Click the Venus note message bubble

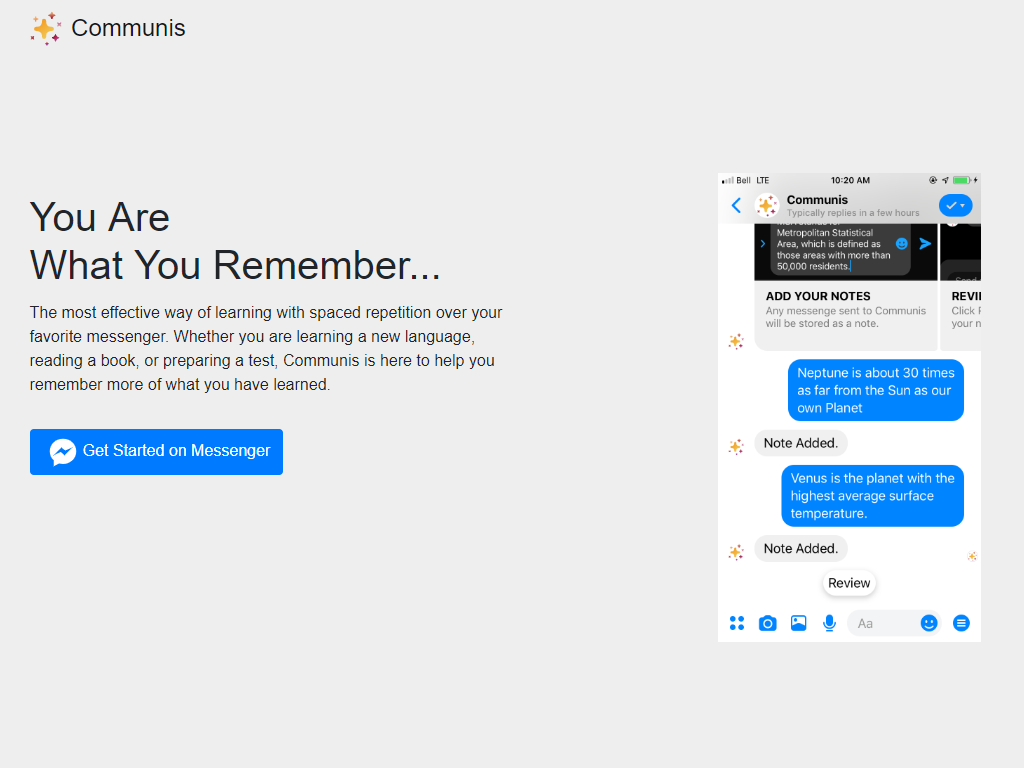(x=872, y=496)
